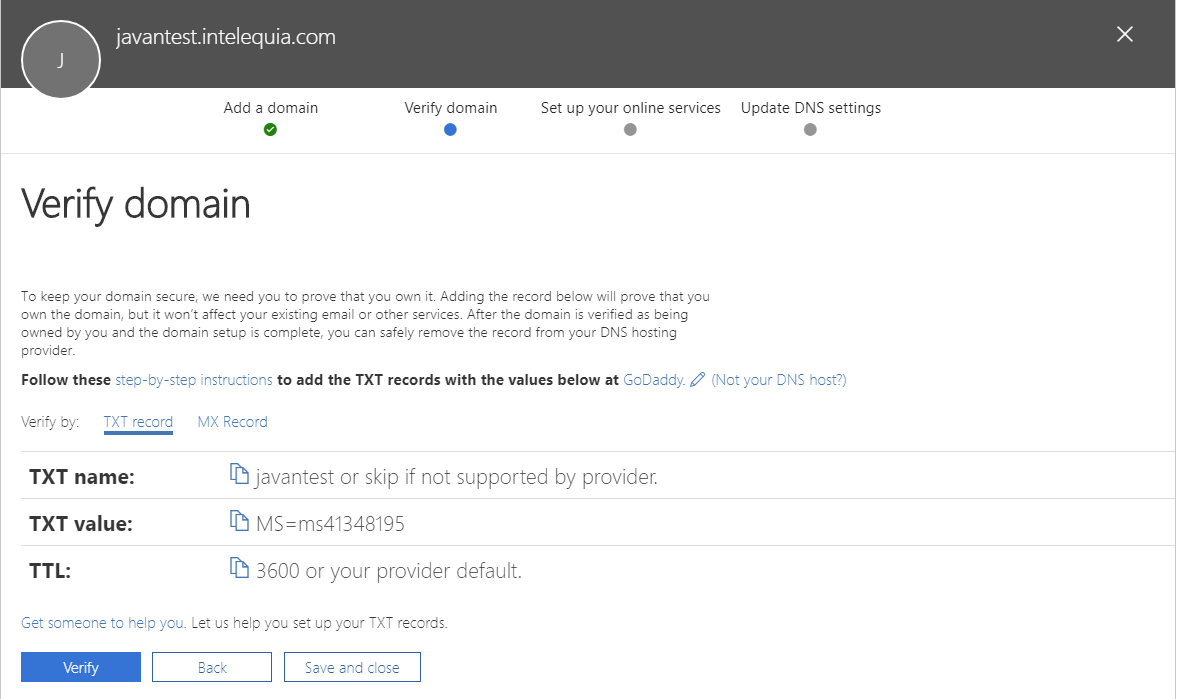Click Get someone to help you
The height and width of the screenshot is (699, 1177).
tap(101, 622)
